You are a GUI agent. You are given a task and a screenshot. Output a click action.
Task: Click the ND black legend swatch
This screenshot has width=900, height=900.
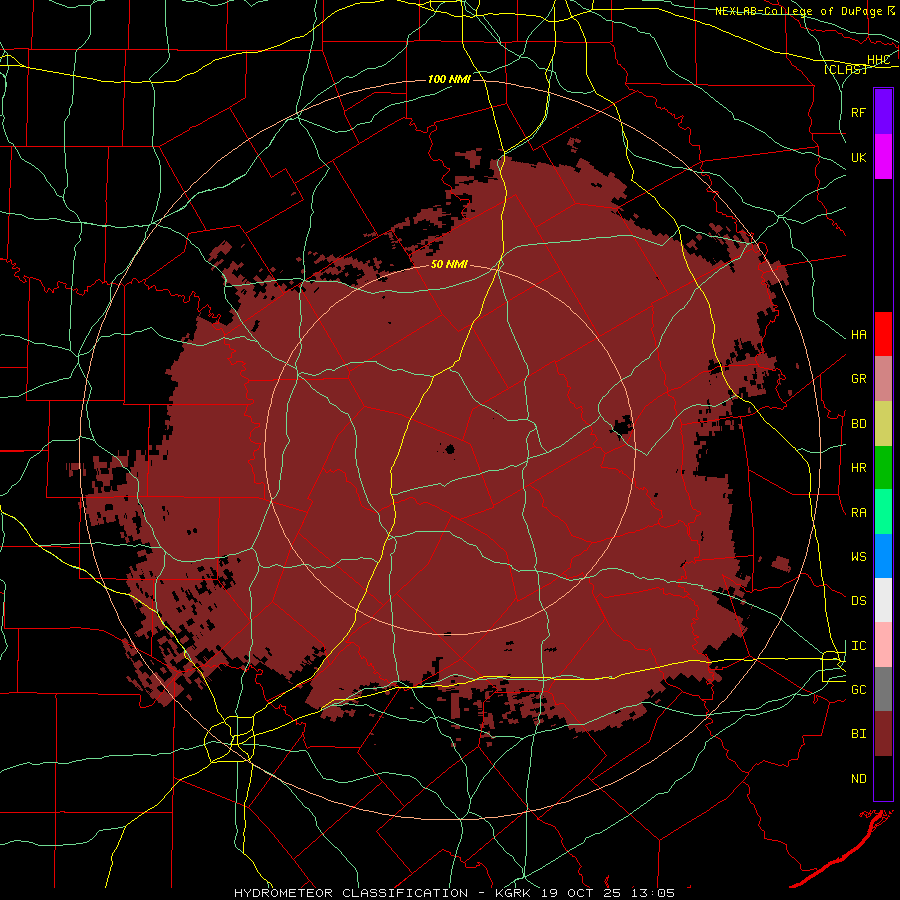pyautogui.click(x=883, y=778)
